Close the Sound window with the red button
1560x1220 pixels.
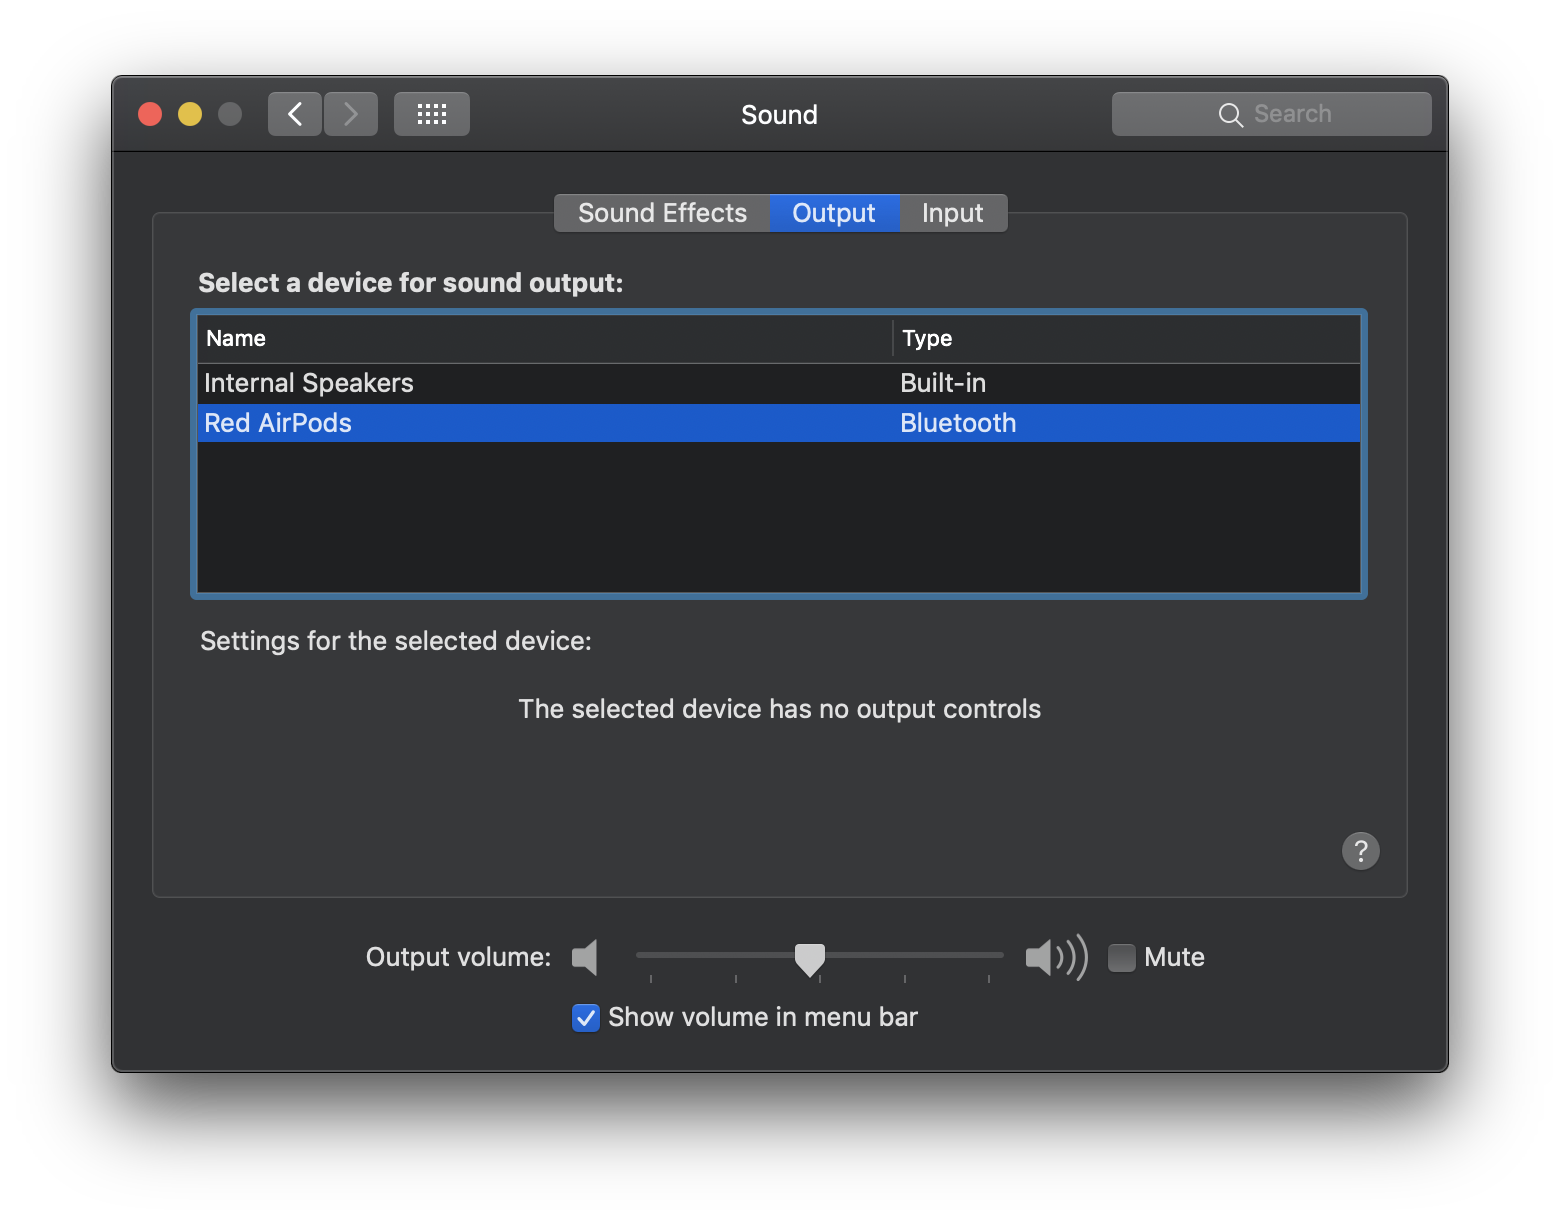[x=150, y=114]
